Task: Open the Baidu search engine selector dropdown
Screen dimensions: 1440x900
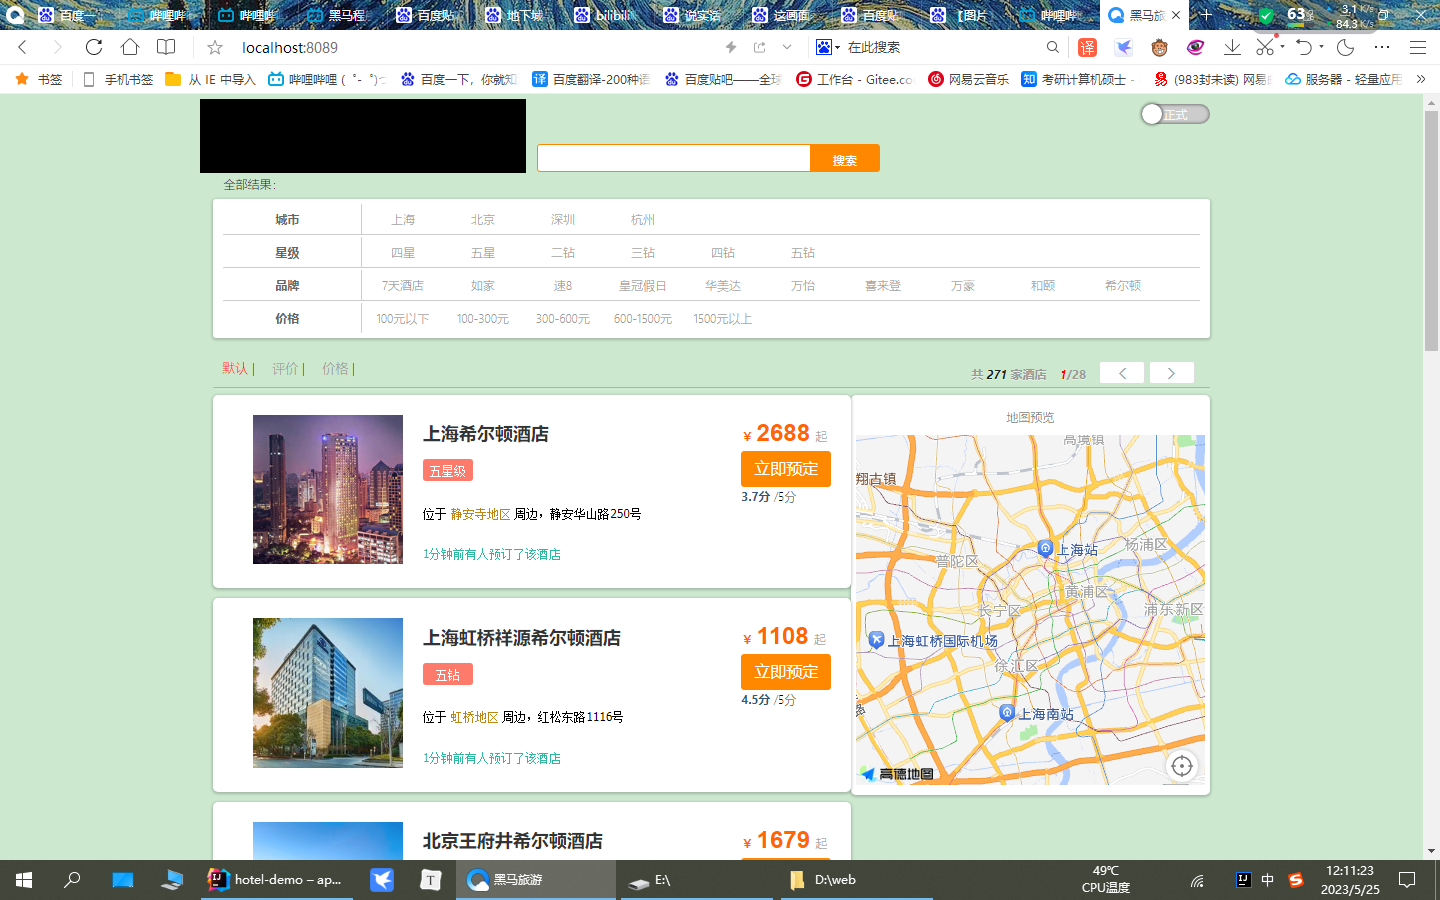Action: click(828, 47)
